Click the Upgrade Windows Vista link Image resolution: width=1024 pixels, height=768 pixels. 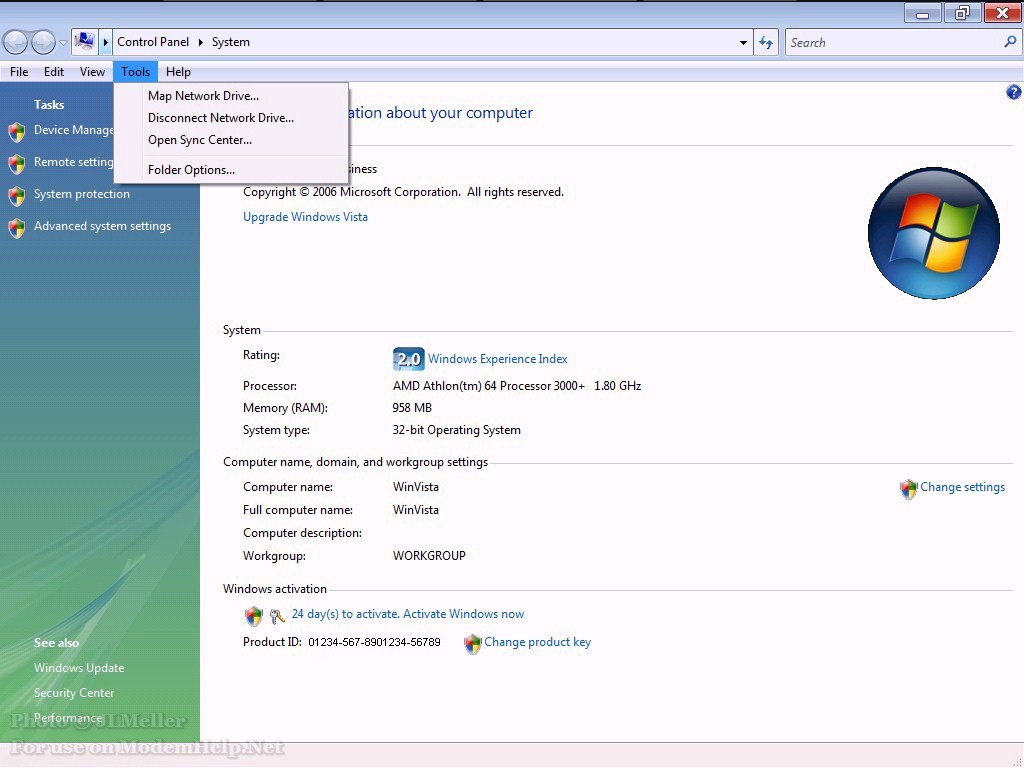[x=305, y=217]
